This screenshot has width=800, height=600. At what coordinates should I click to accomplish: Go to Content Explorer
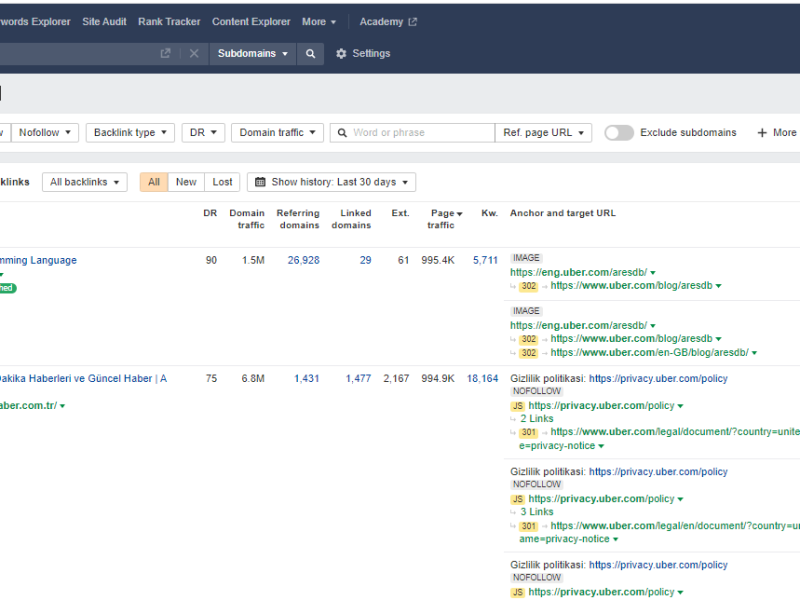(x=251, y=22)
